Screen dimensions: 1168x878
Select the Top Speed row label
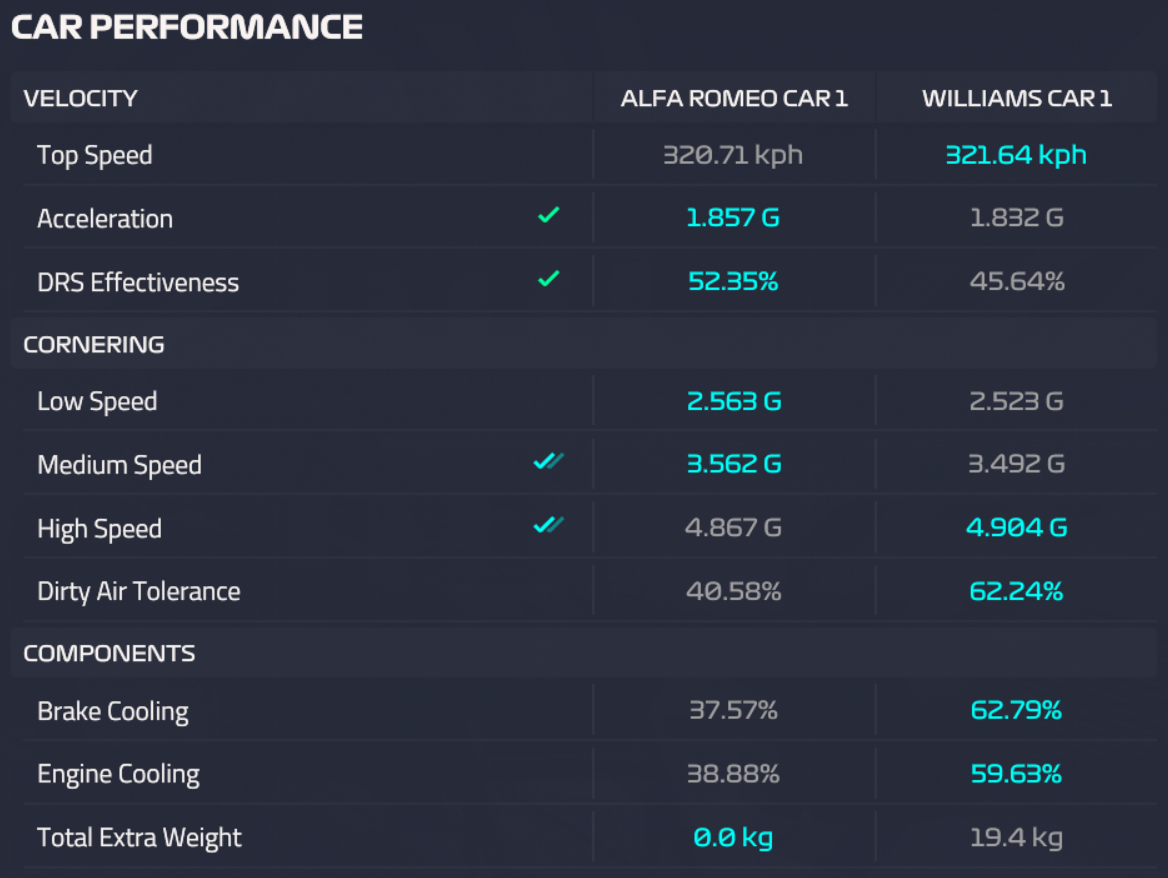pos(95,155)
